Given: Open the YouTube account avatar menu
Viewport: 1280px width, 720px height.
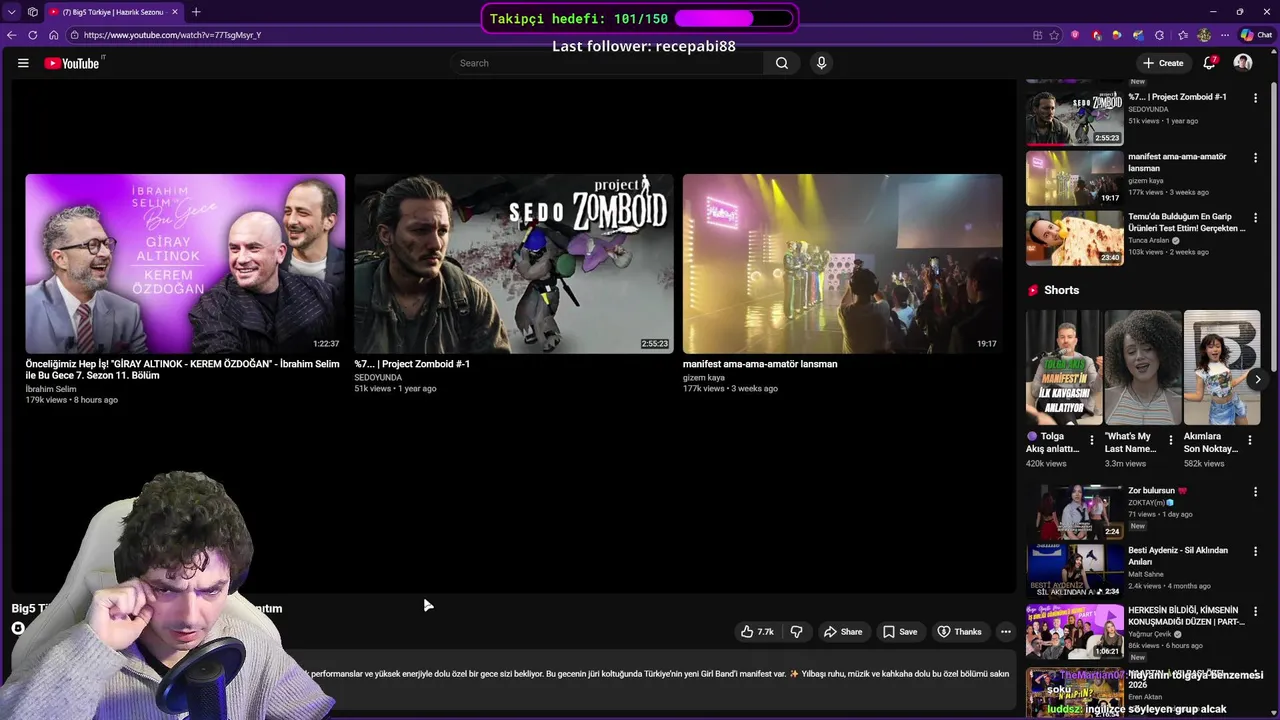Looking at the screenshot, I should coord(1243,63).
